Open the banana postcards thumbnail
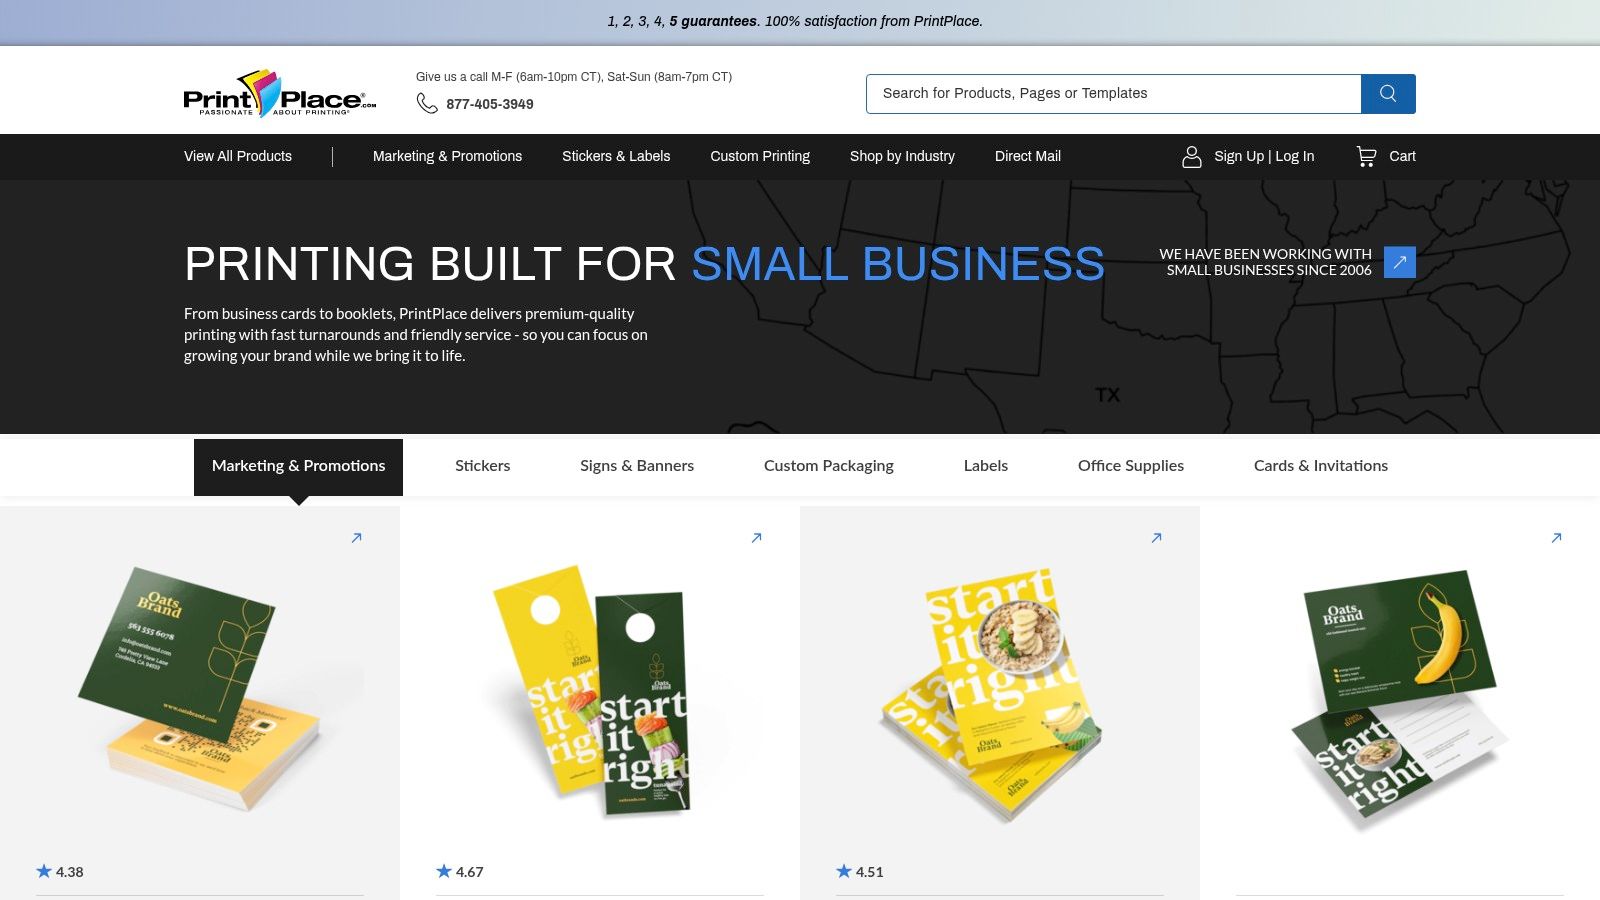The width and height of the screenshot is (1600, 900). (1400, 700)
